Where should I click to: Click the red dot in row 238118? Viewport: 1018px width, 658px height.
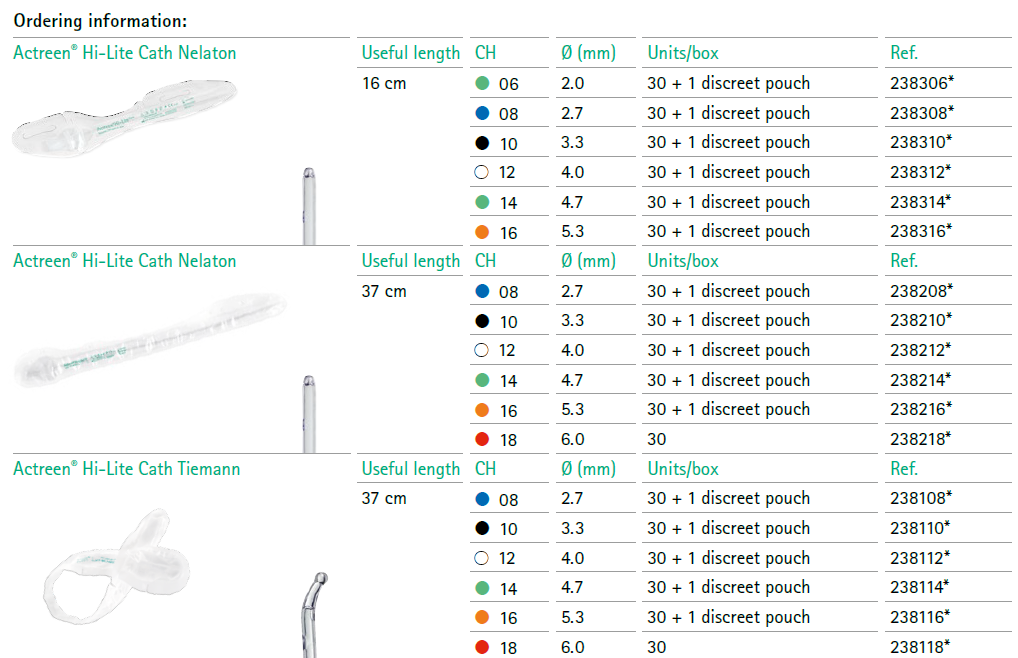(x=482, y=647)
